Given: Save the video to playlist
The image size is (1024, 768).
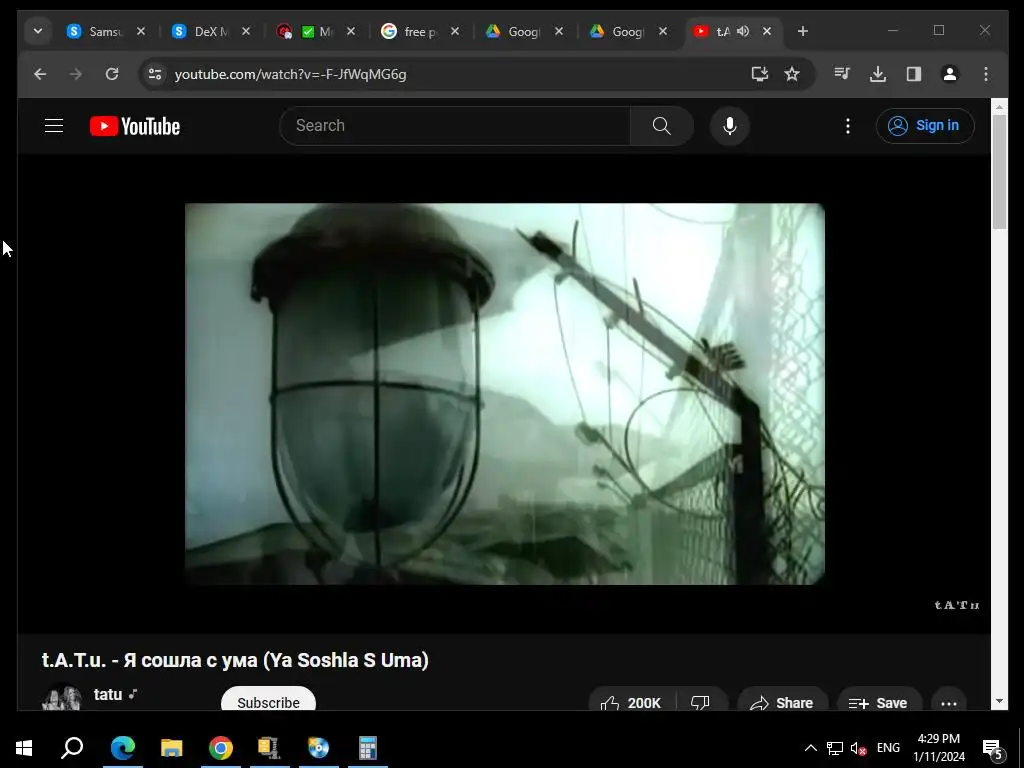Looking at the screenshot, I should click(878, 701).
